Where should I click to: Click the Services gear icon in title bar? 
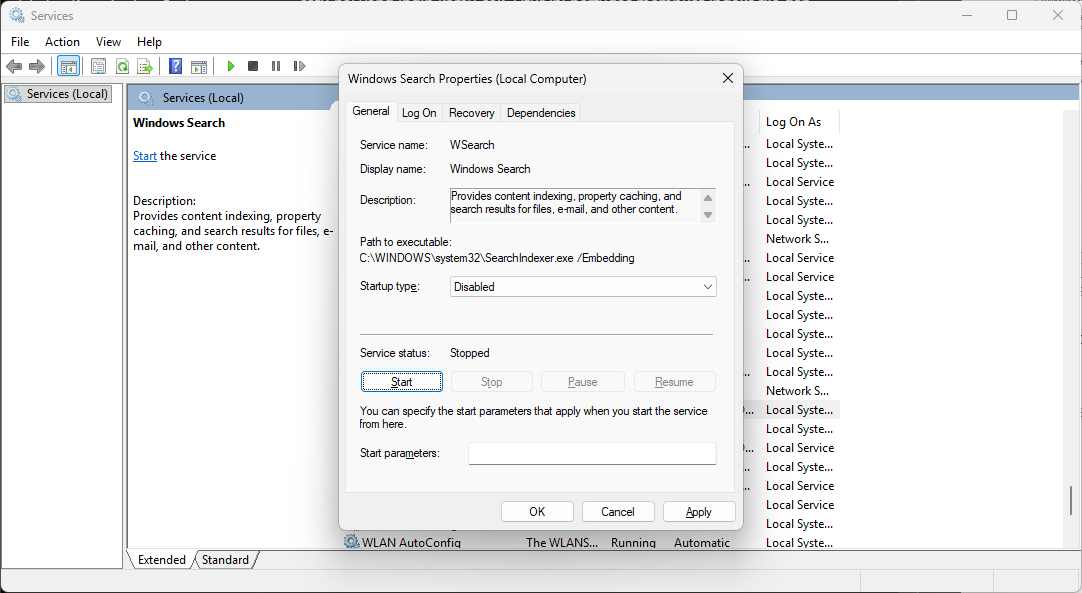pos(17,15)
